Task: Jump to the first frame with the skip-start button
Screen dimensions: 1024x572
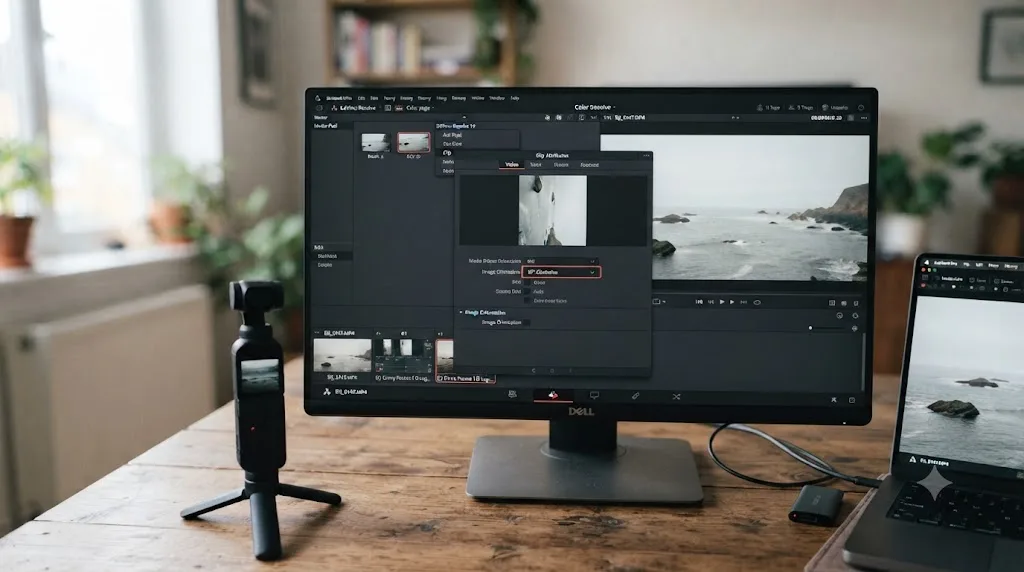Action: pos(699,302)
